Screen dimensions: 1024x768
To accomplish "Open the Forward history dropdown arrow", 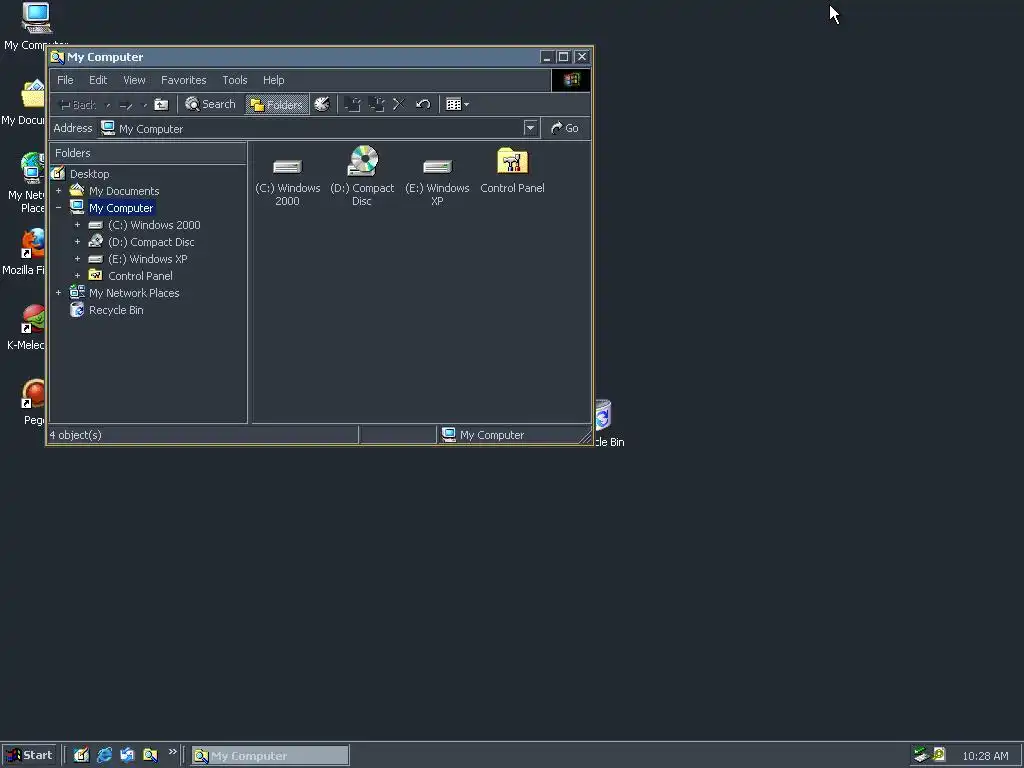I will tap(144, 105).
